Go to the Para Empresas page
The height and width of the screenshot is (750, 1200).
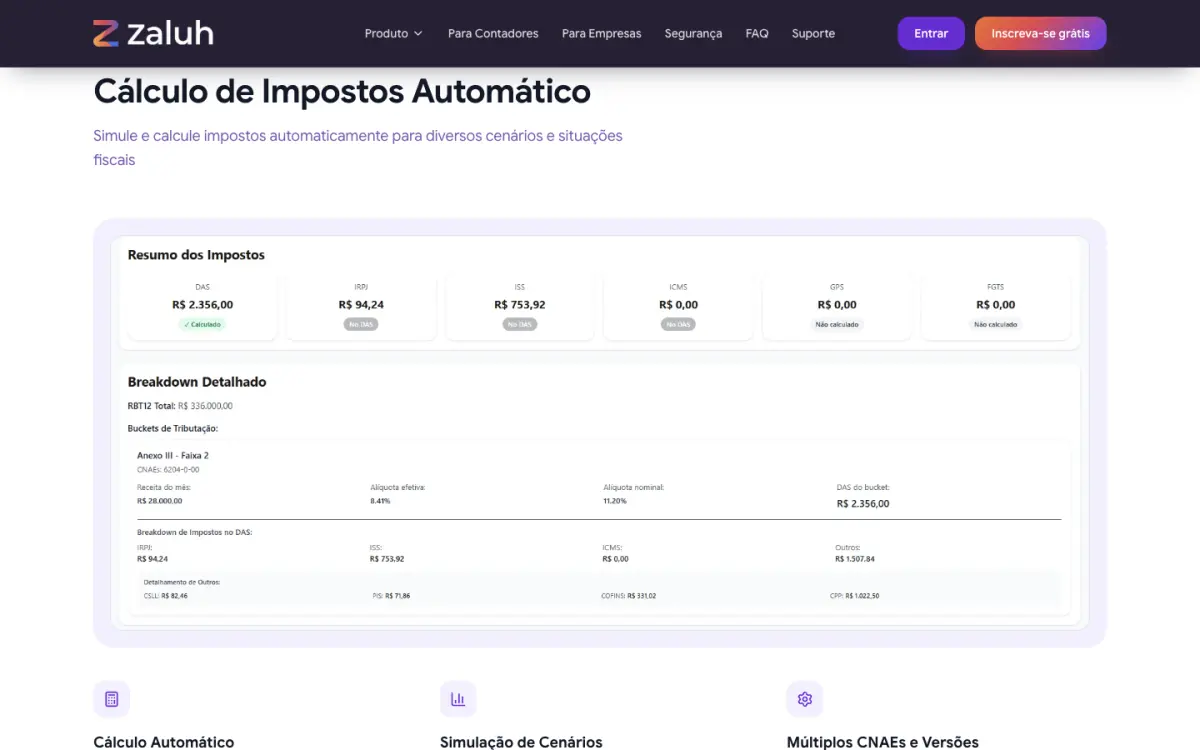(602, 33)
